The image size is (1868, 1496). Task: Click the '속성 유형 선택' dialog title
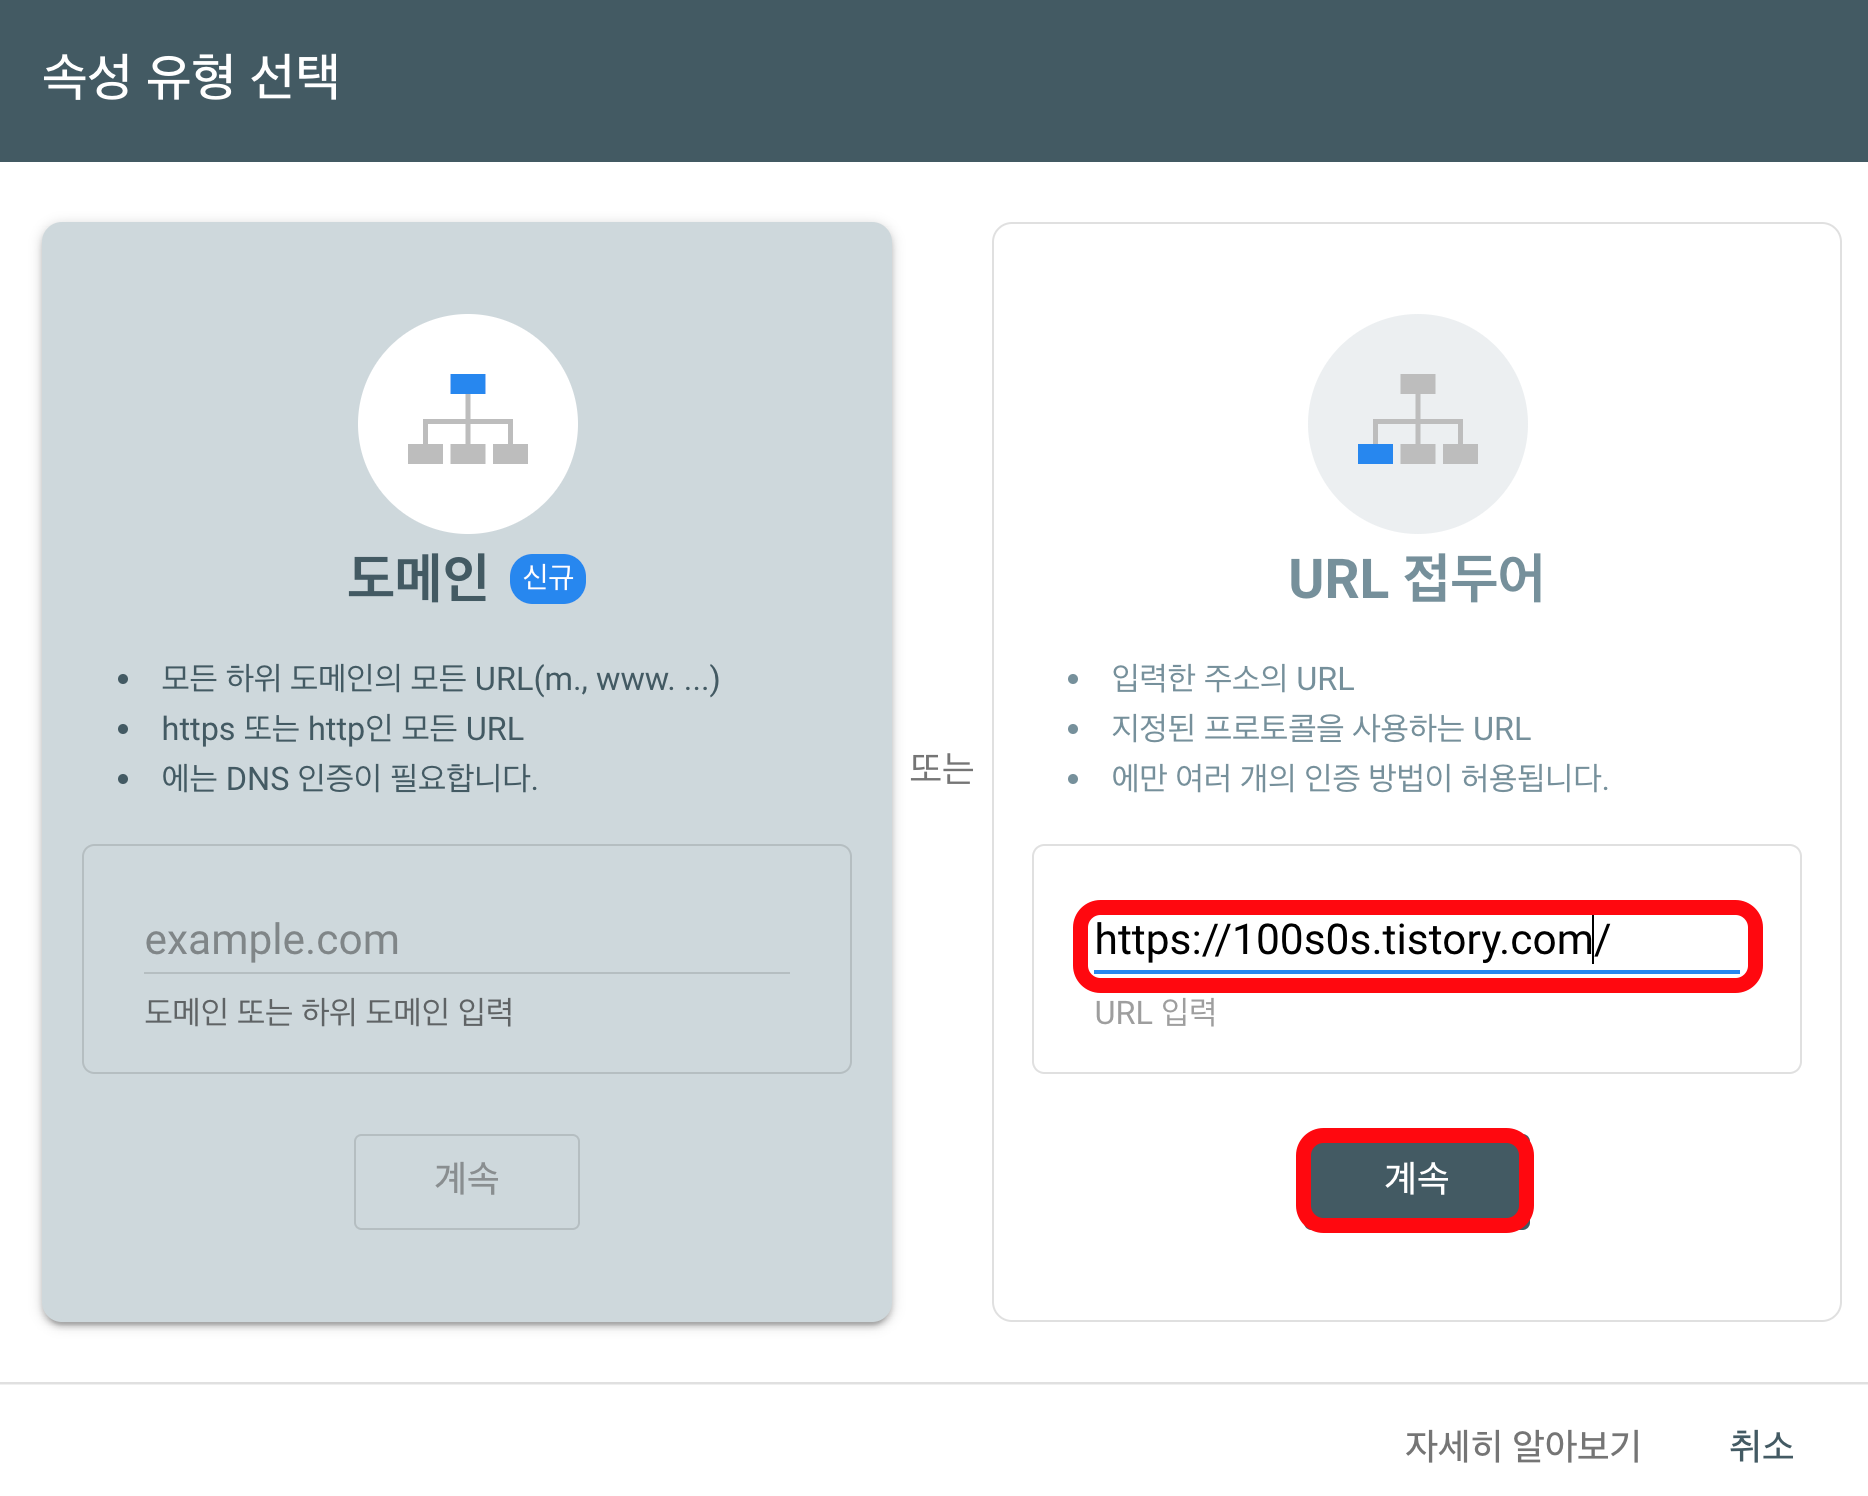coord(192,76)
